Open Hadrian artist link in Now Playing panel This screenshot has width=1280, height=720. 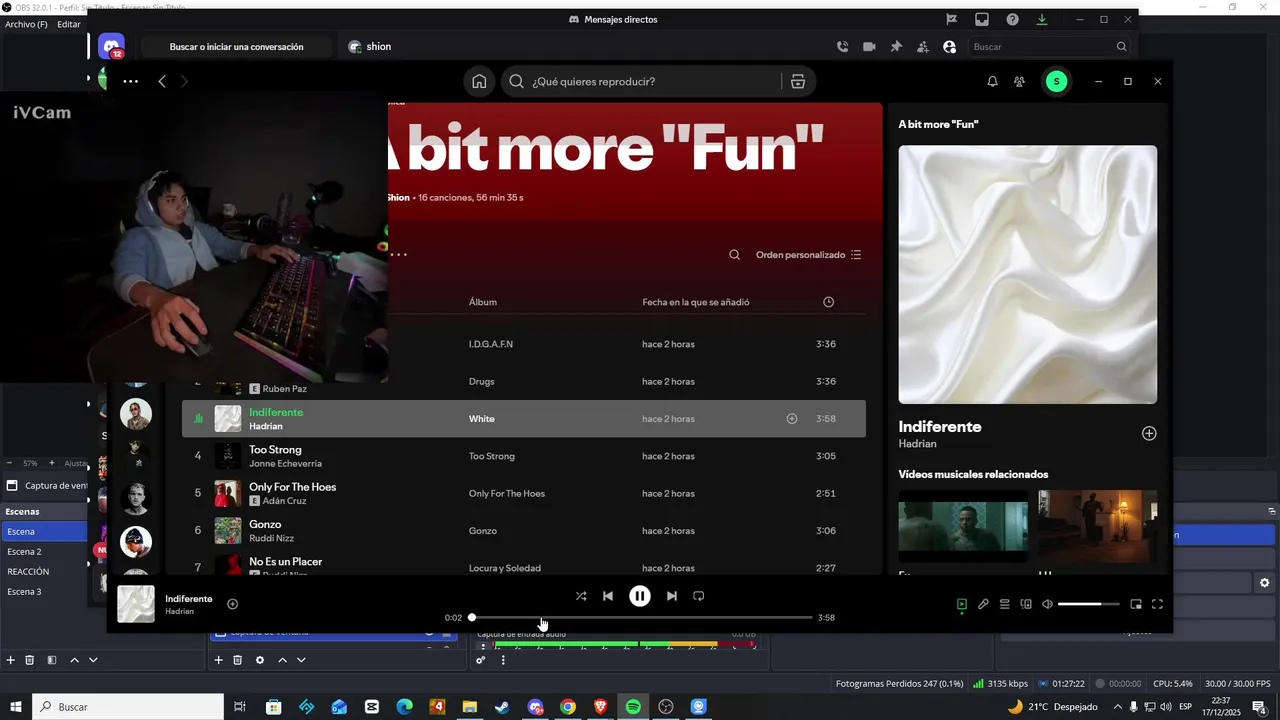918,444
